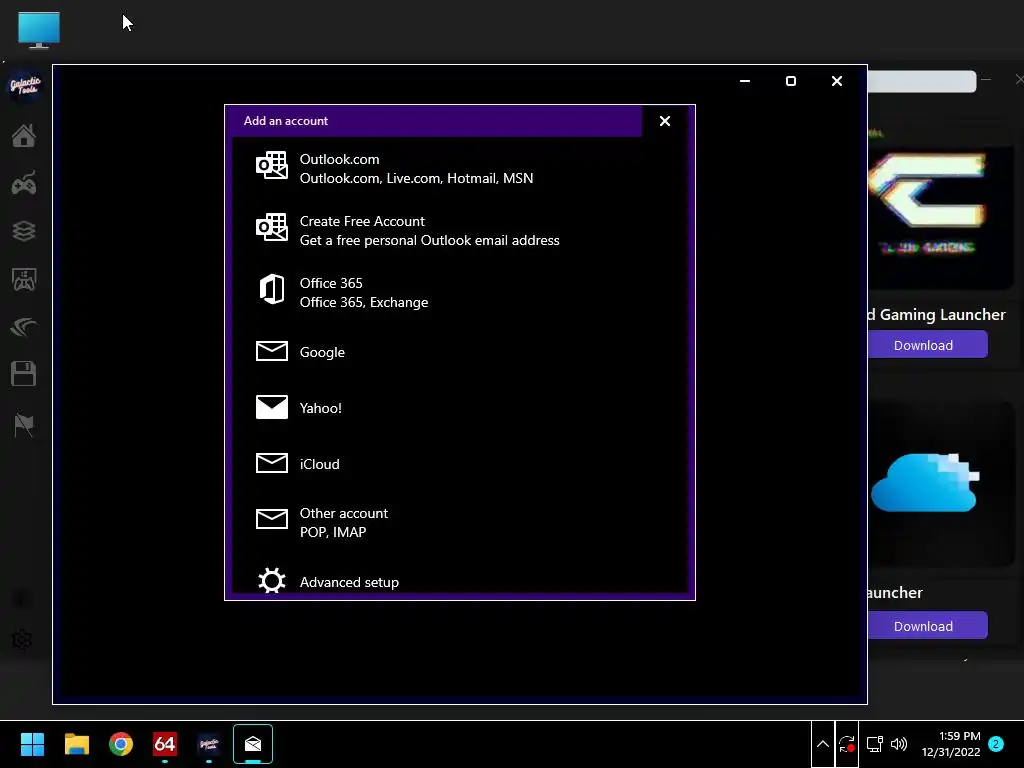This screenshot has width=1024, height=768.
Task: Open File Explorer from taskbar
Action: coord(76,744)
